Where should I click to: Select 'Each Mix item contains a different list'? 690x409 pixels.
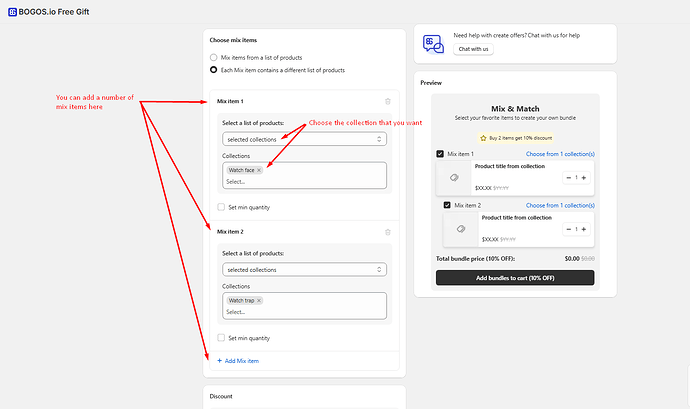(214, 70)
